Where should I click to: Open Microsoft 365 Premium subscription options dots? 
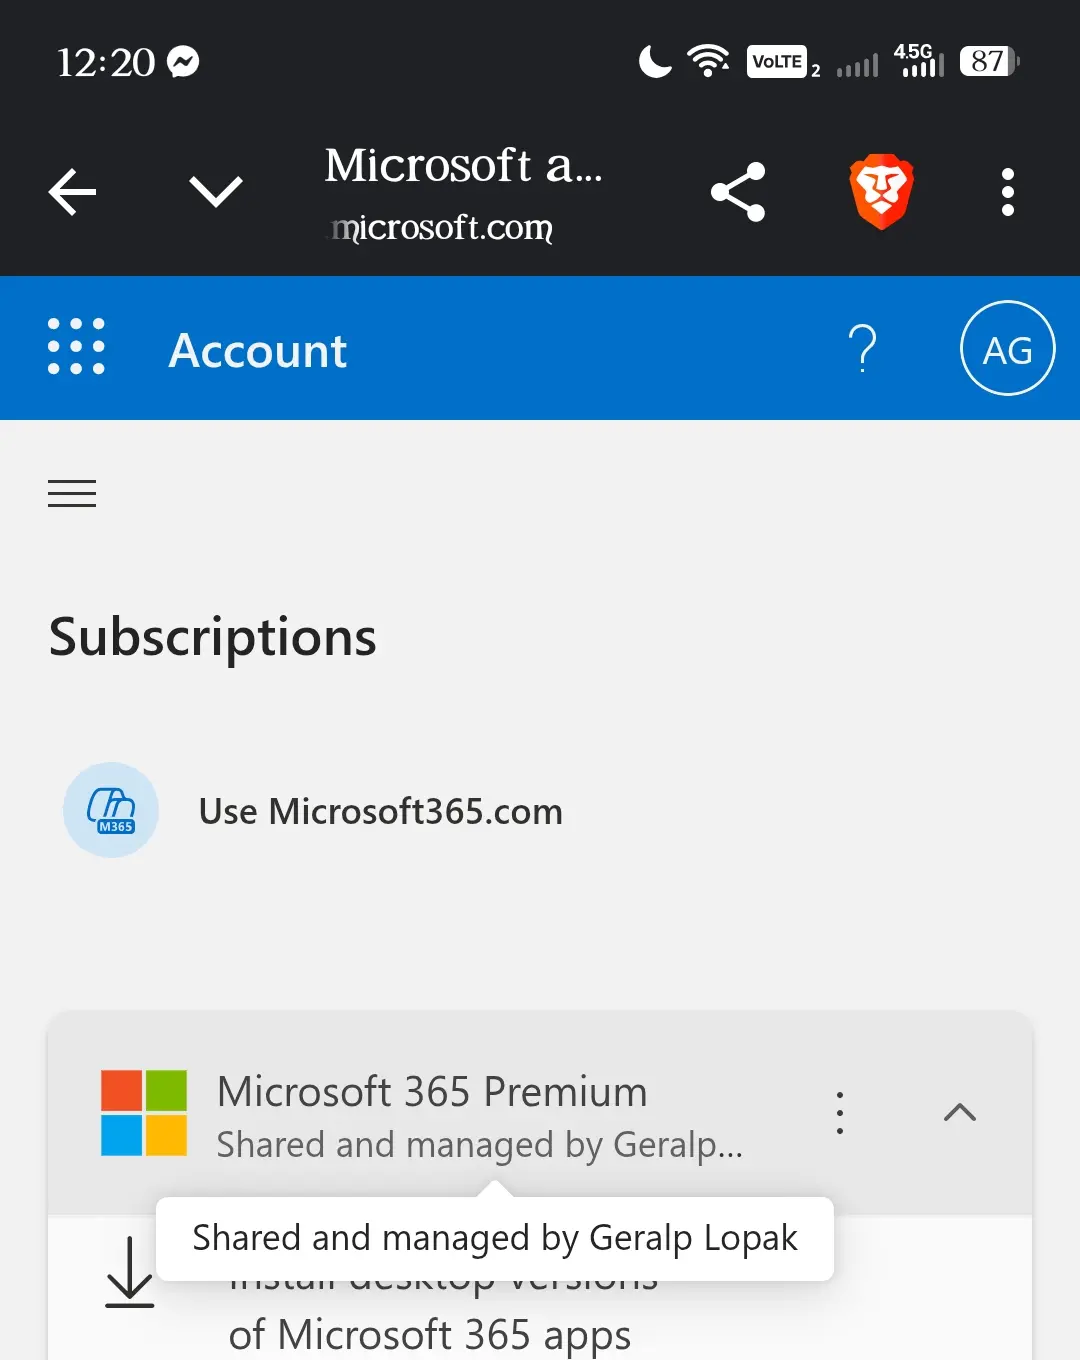840,1113
